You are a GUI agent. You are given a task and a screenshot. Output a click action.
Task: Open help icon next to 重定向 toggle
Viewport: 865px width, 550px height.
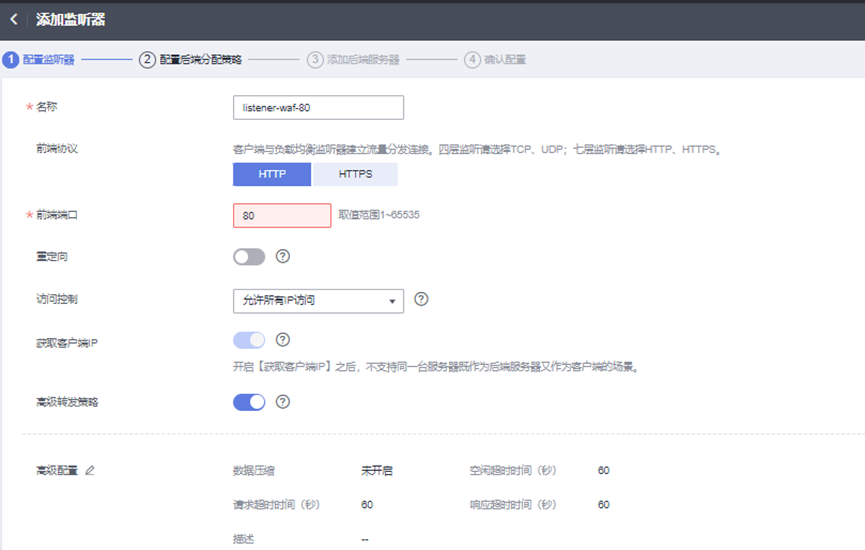(x=282, y=257)
